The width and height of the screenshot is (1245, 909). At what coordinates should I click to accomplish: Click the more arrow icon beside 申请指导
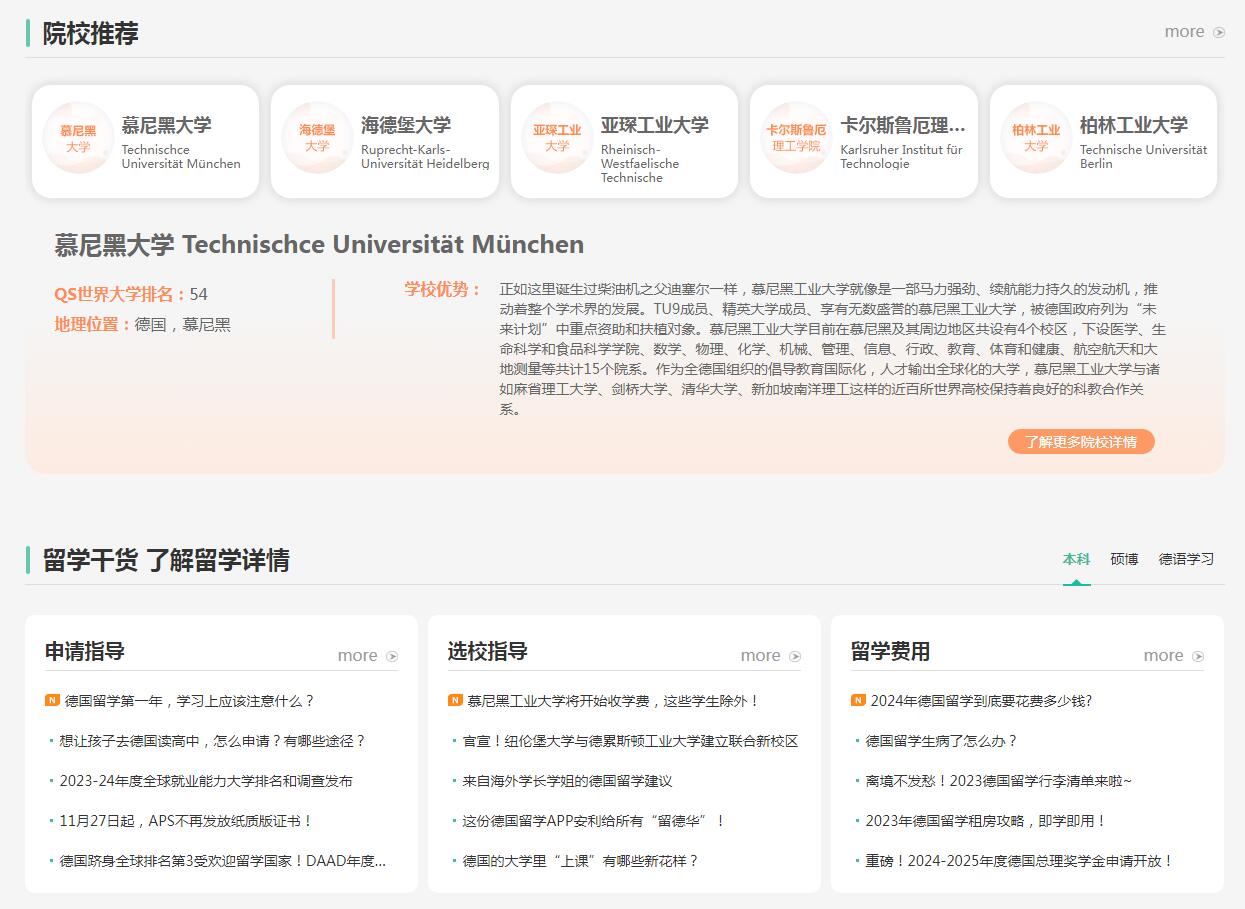coord(392,656)
